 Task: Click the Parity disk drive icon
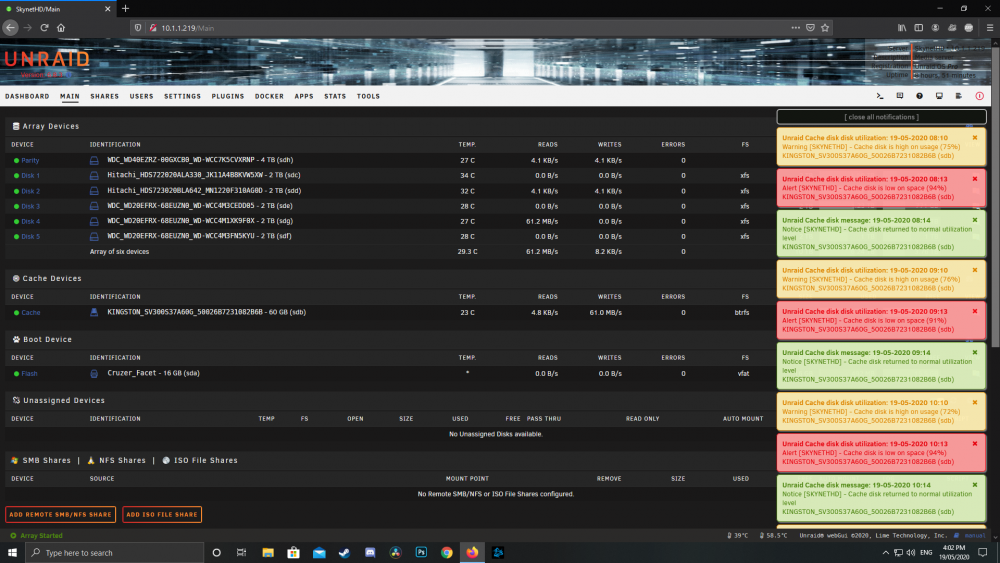tap(94, 161)
